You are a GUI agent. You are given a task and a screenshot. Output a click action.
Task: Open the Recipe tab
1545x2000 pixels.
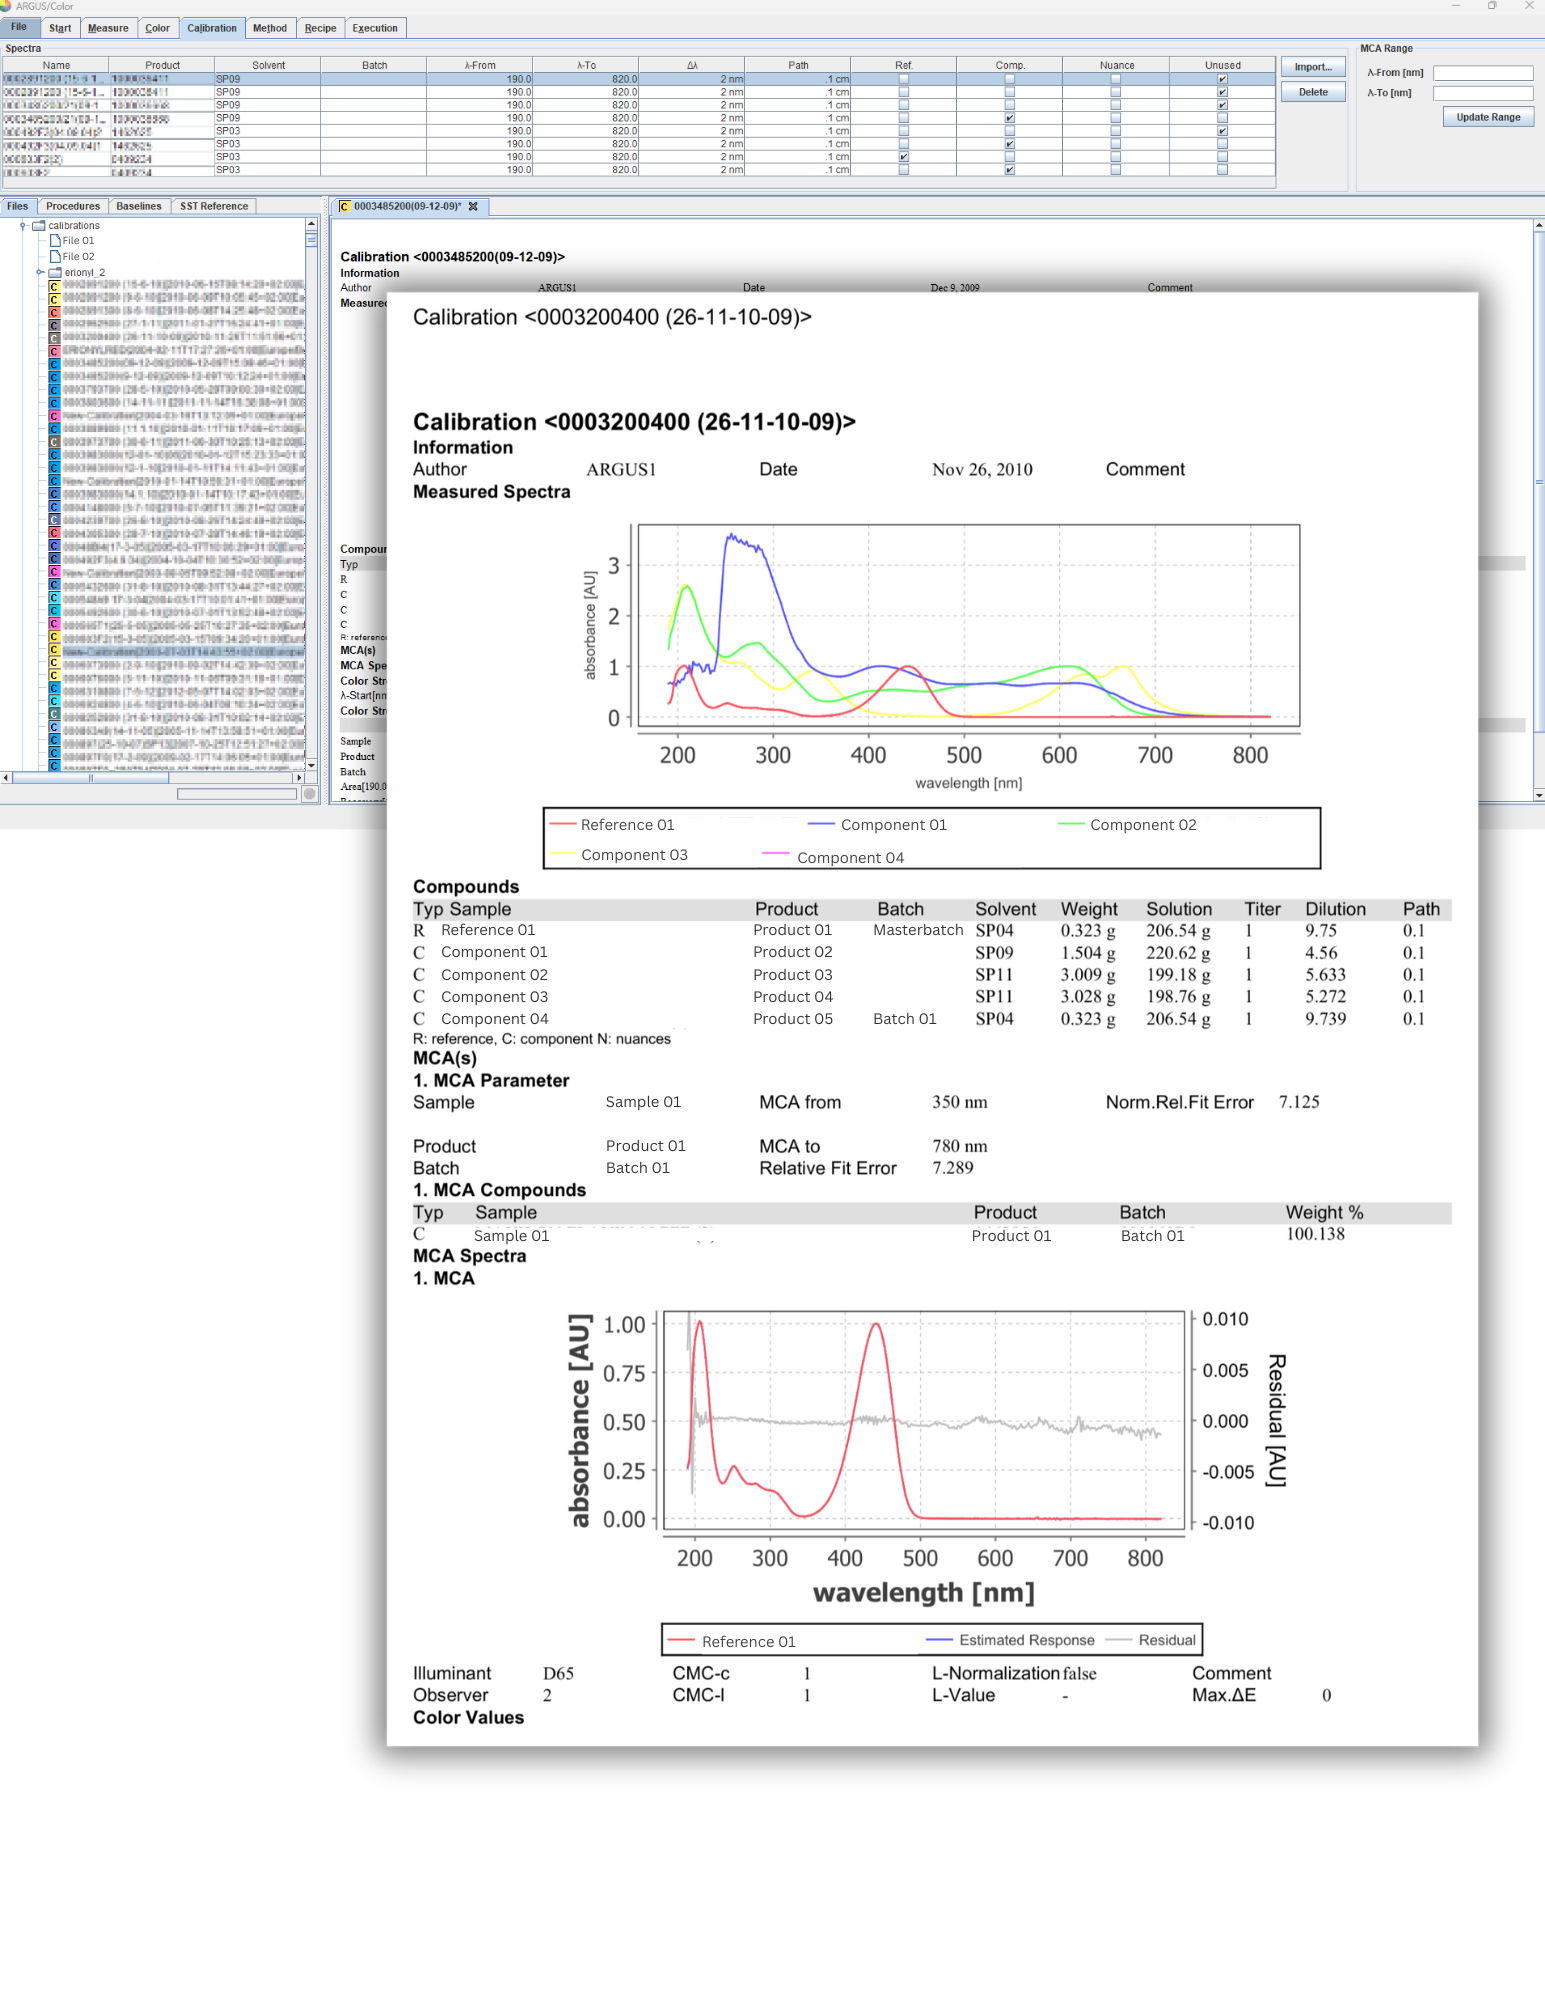click(320, 28)
